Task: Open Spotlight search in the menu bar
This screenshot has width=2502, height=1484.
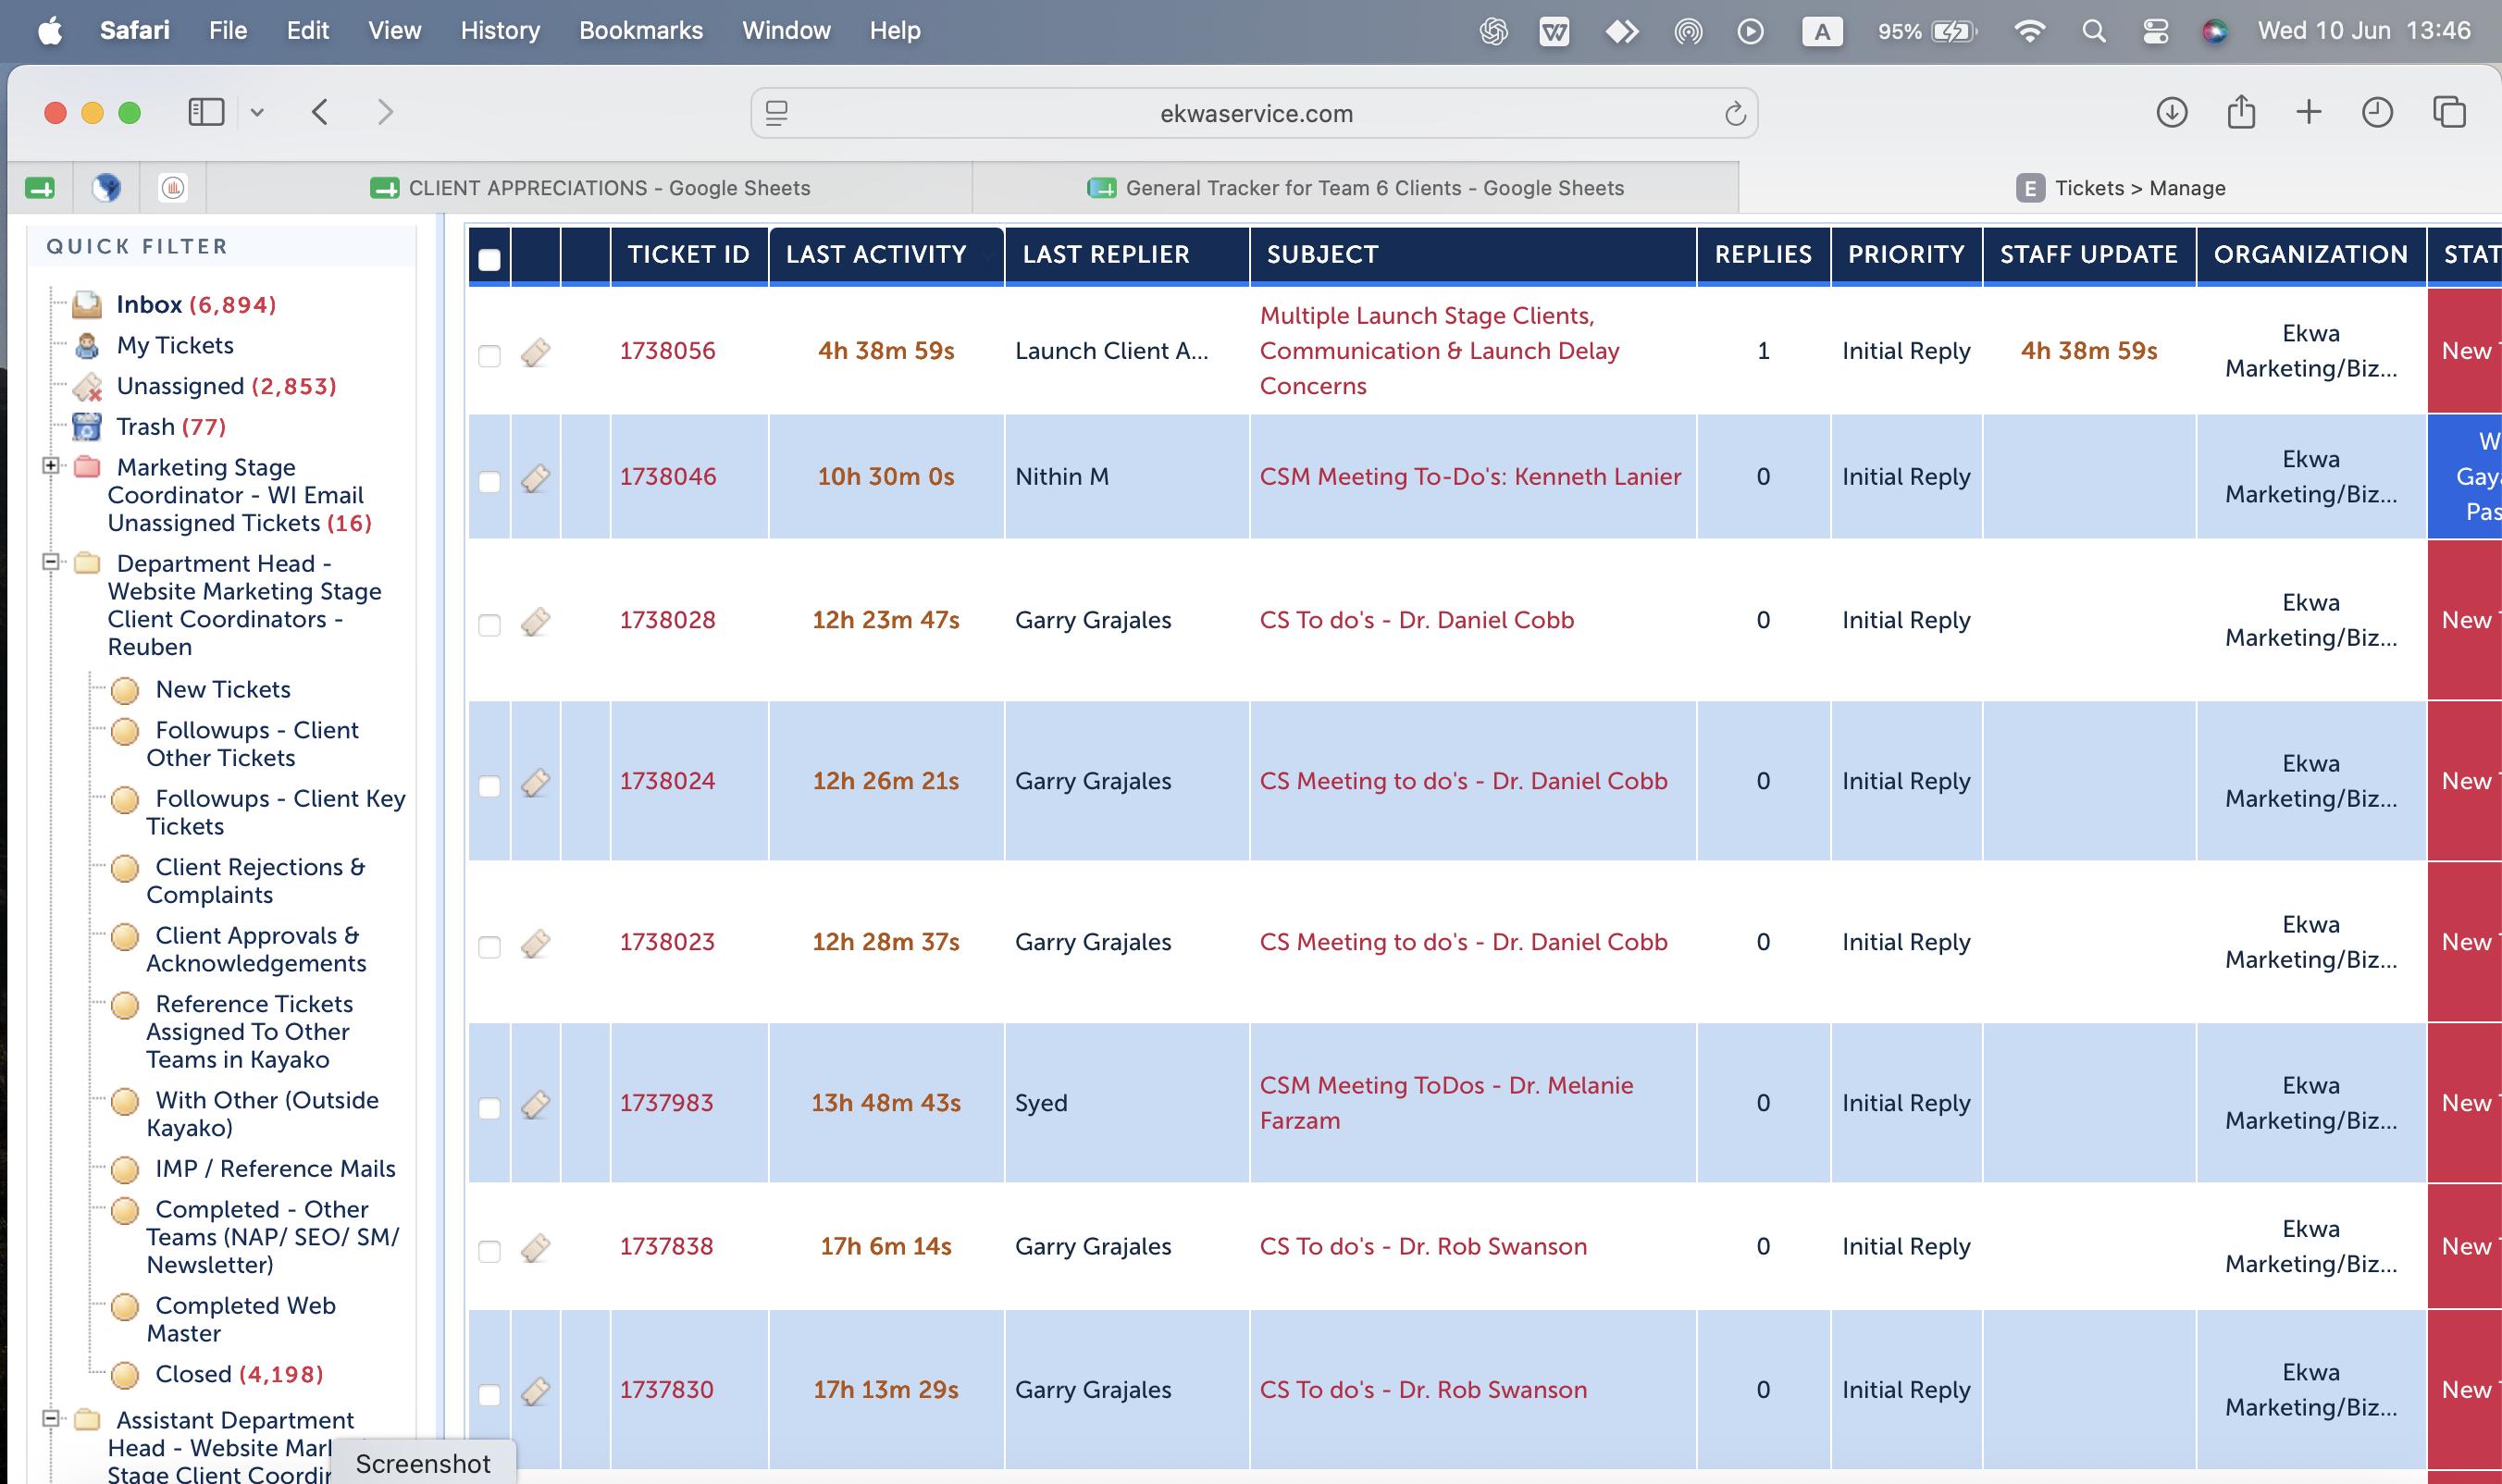Action: coord(2093,31)
